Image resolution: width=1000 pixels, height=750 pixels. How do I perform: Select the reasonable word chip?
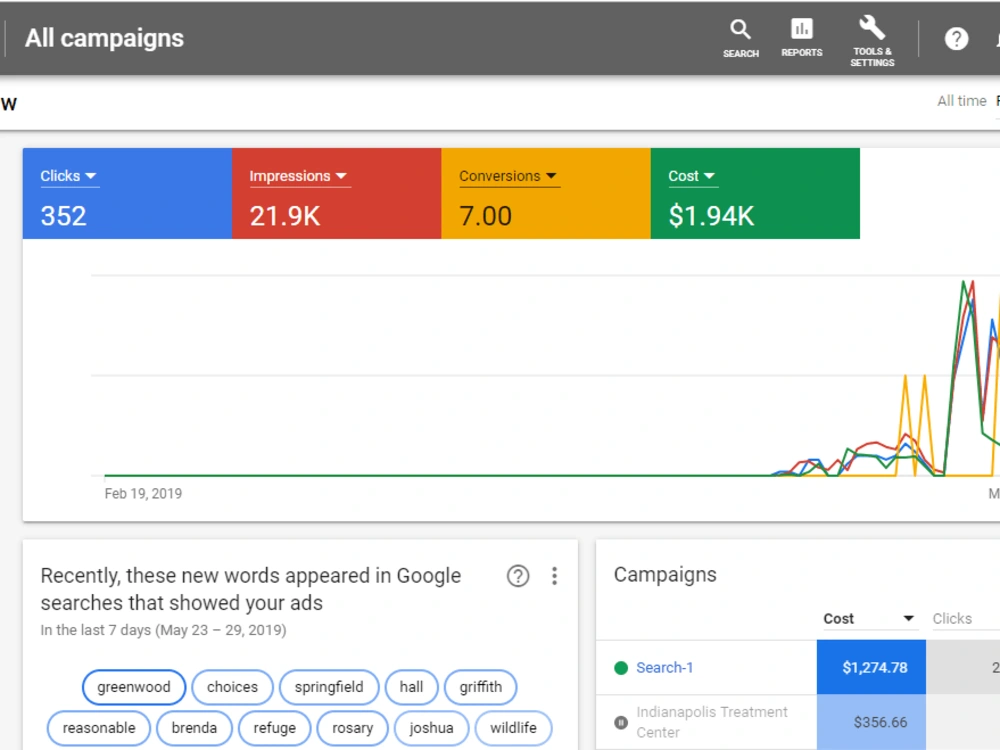pos(99,728)
